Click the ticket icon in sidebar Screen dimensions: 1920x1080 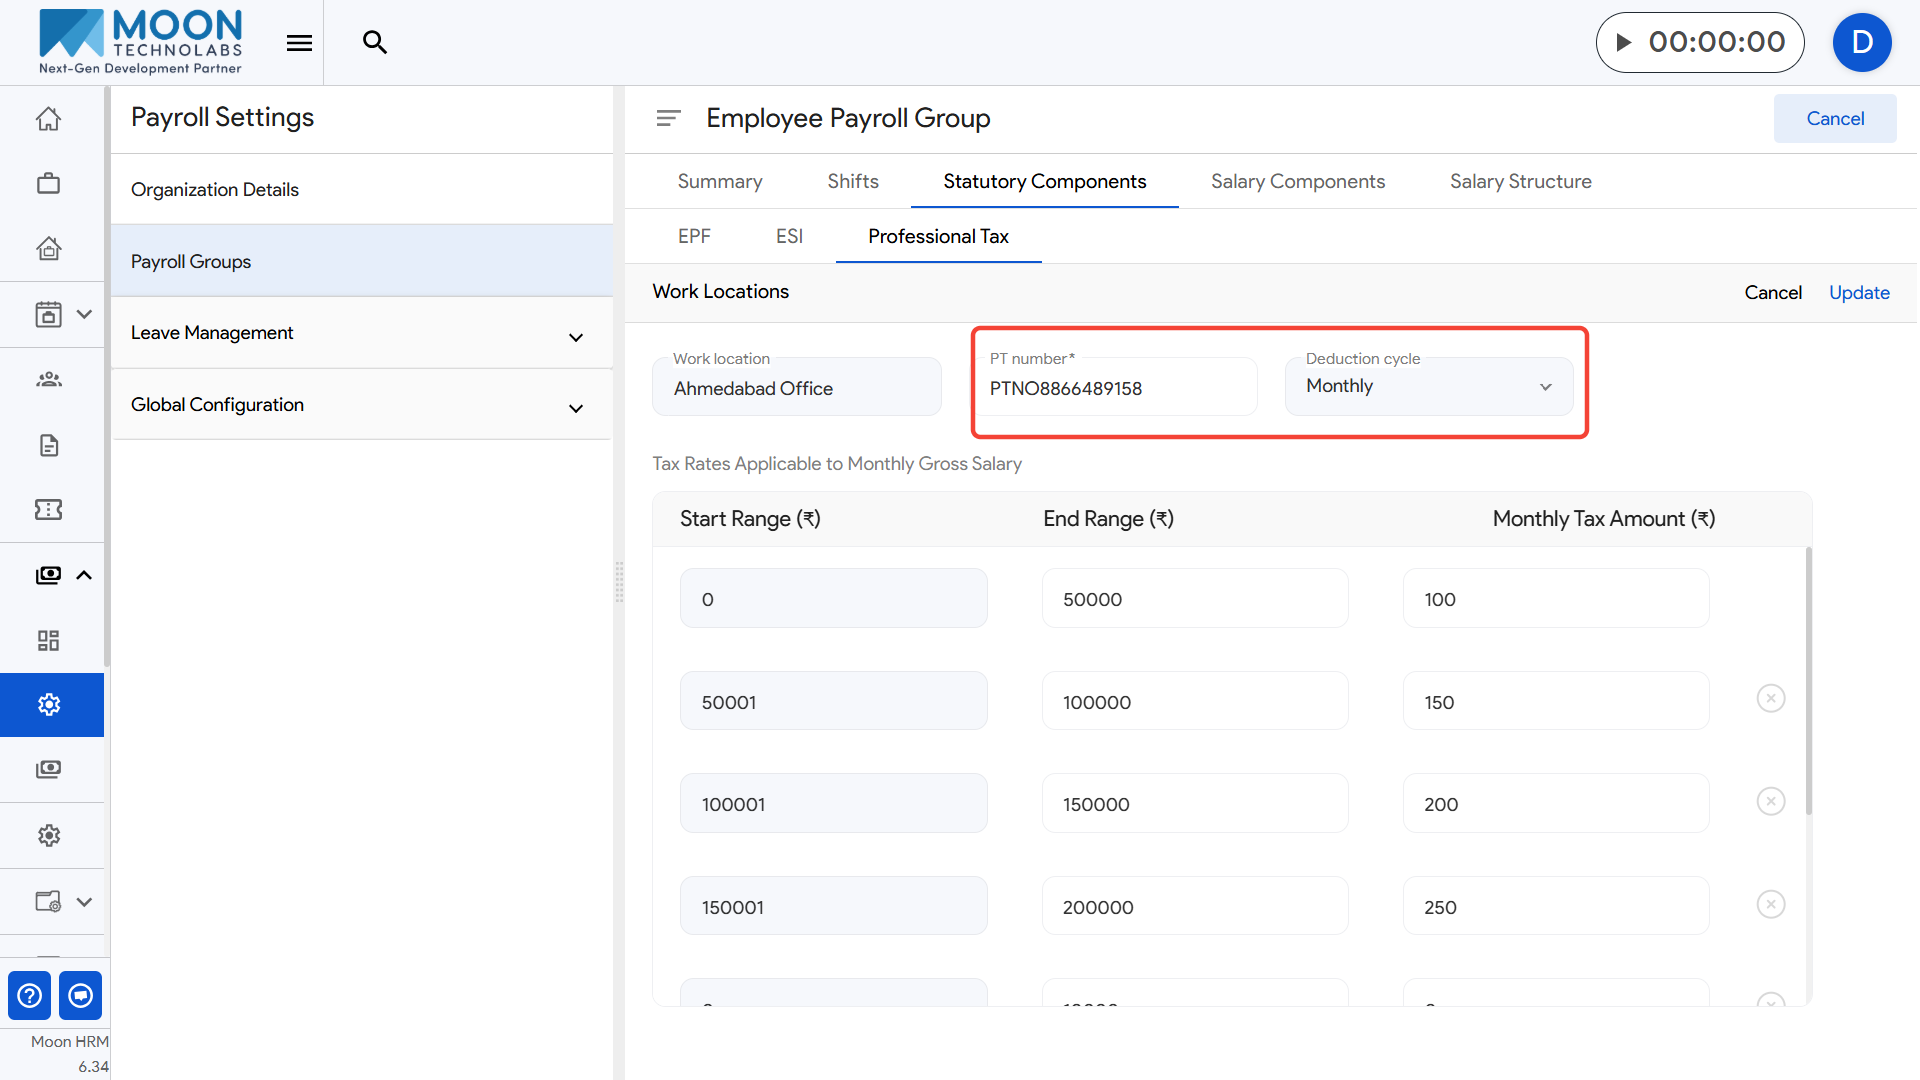tap(48, 510)
